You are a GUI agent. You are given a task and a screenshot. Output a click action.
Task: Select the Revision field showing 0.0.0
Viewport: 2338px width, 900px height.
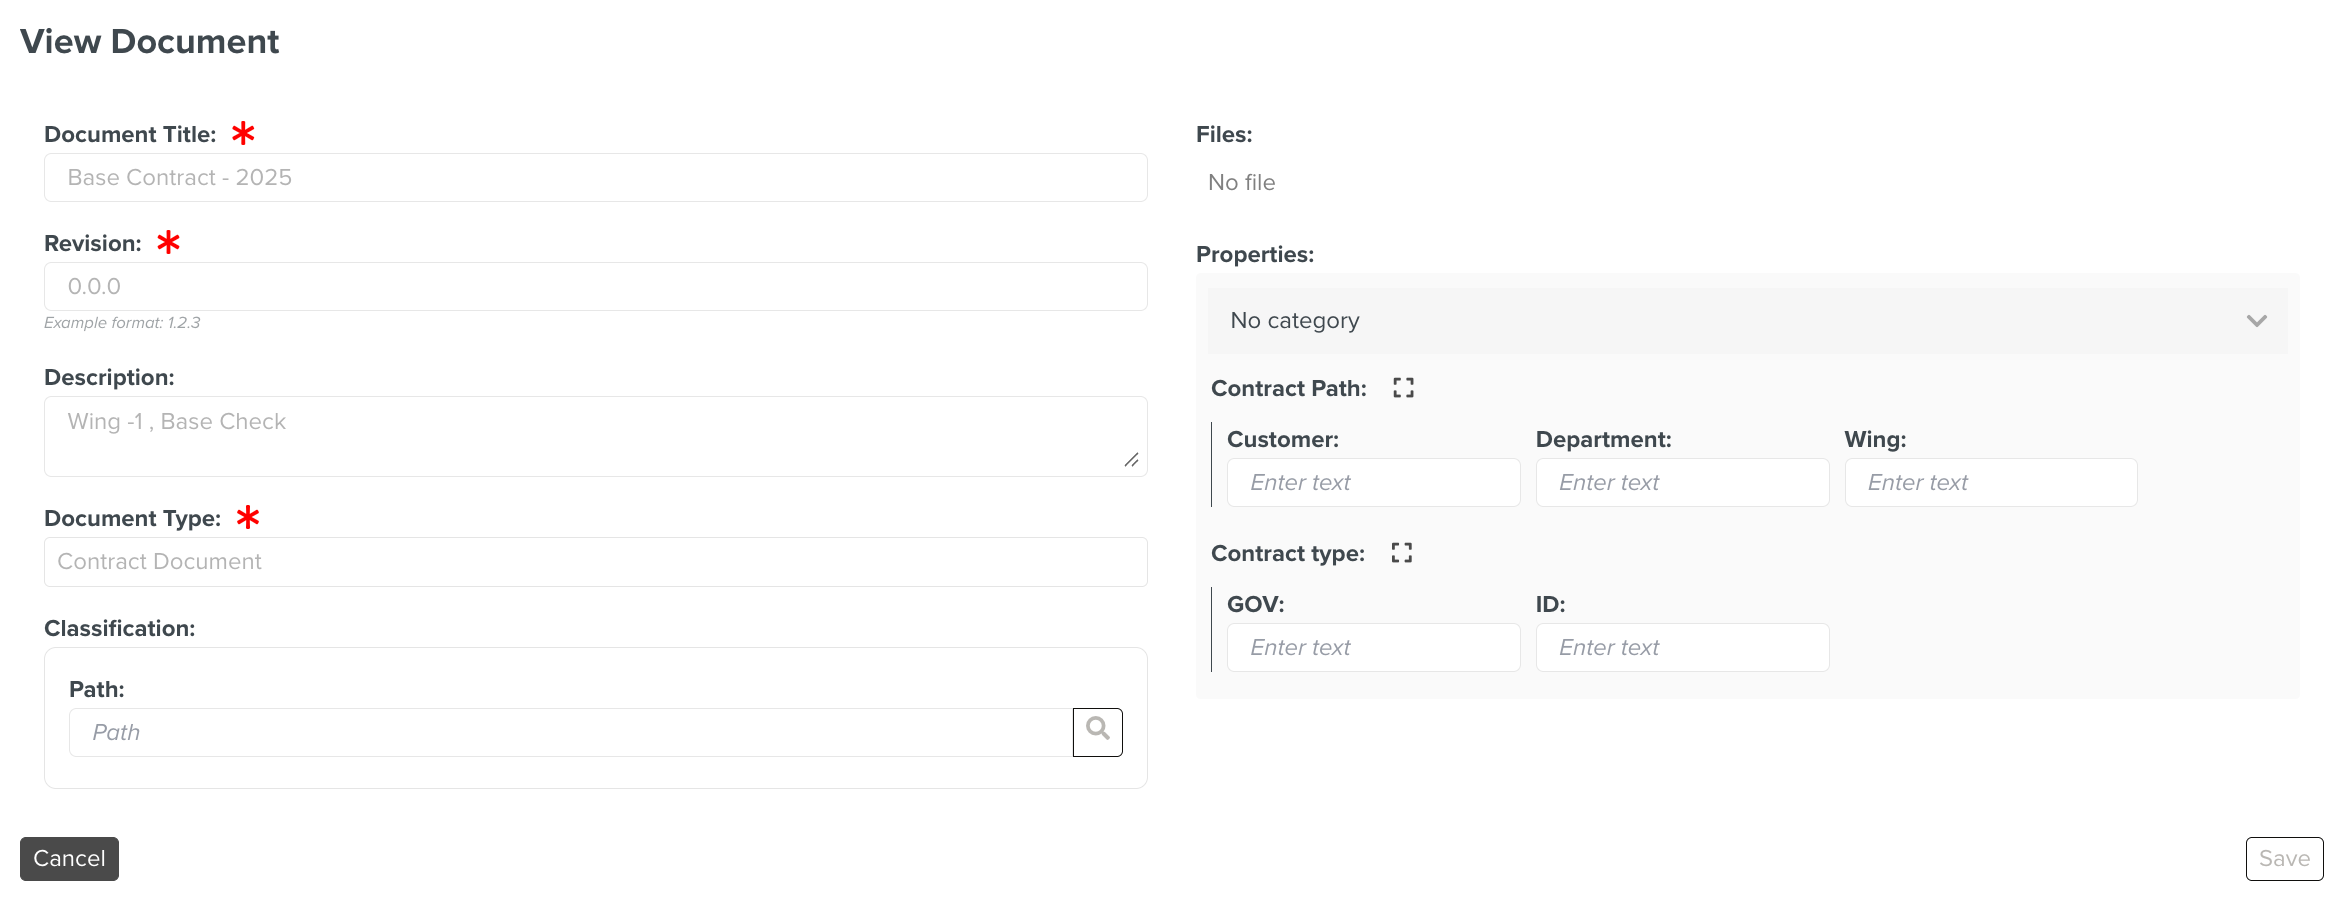coord(595,286)
